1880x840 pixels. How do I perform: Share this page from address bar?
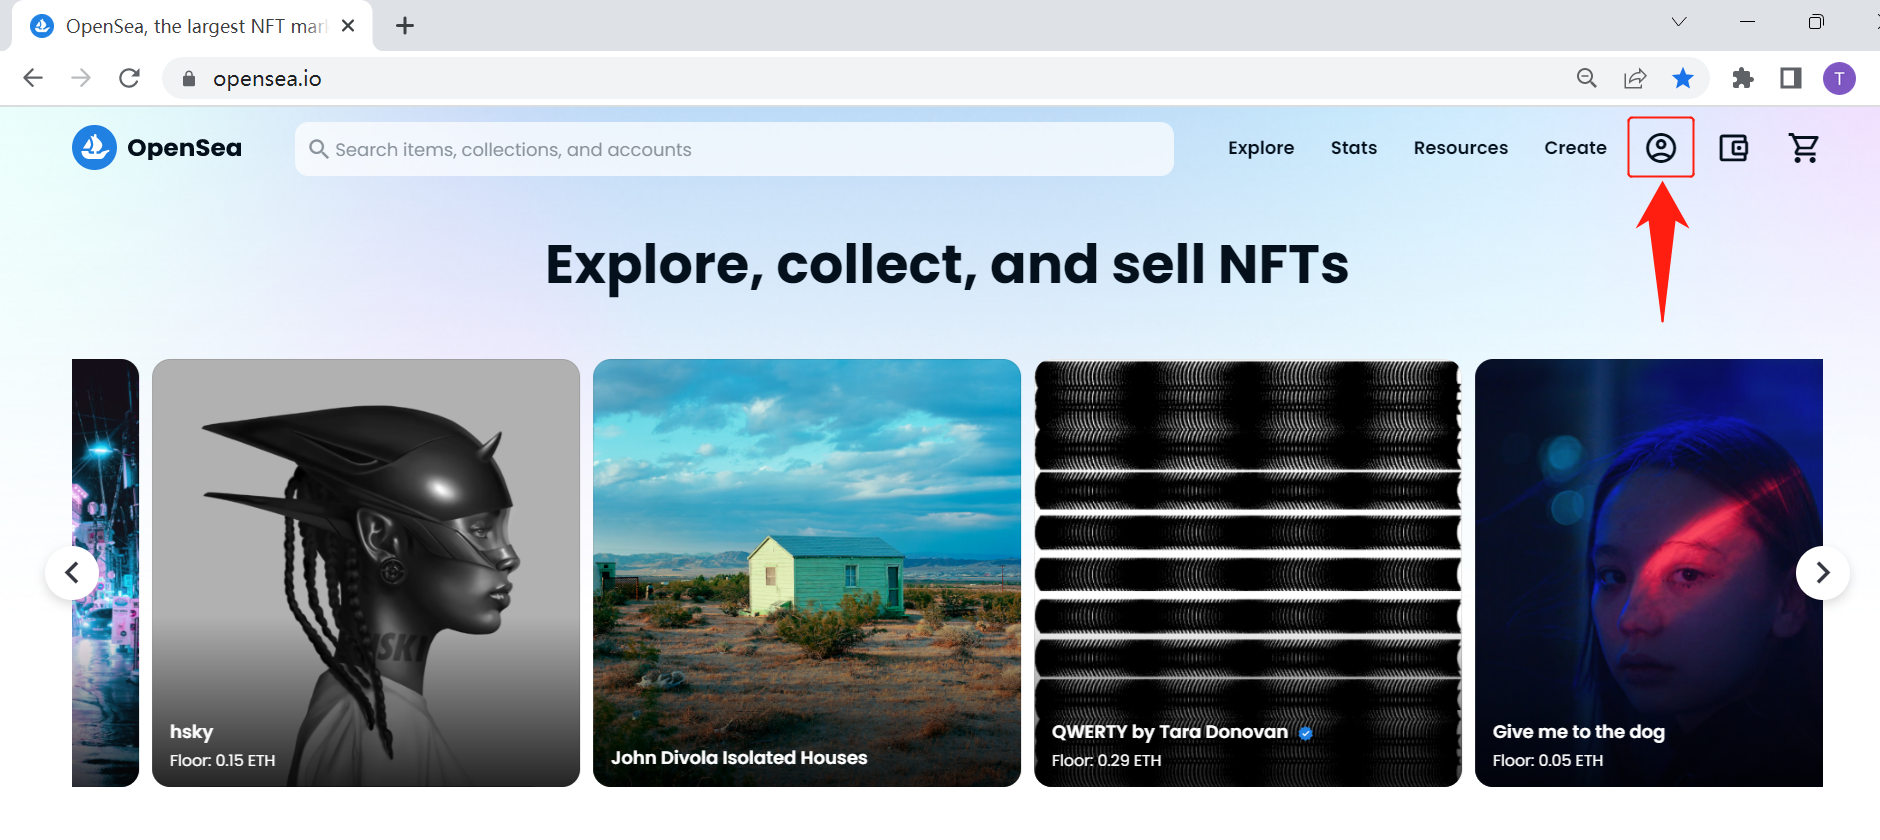tap(1635, 78)
